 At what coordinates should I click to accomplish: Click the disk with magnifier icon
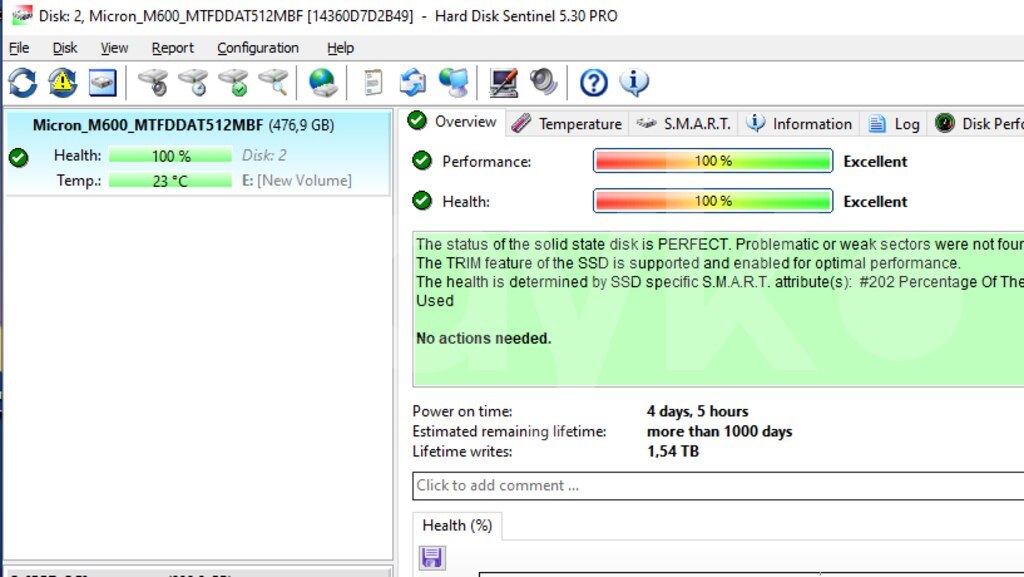[x=273, y=82]
